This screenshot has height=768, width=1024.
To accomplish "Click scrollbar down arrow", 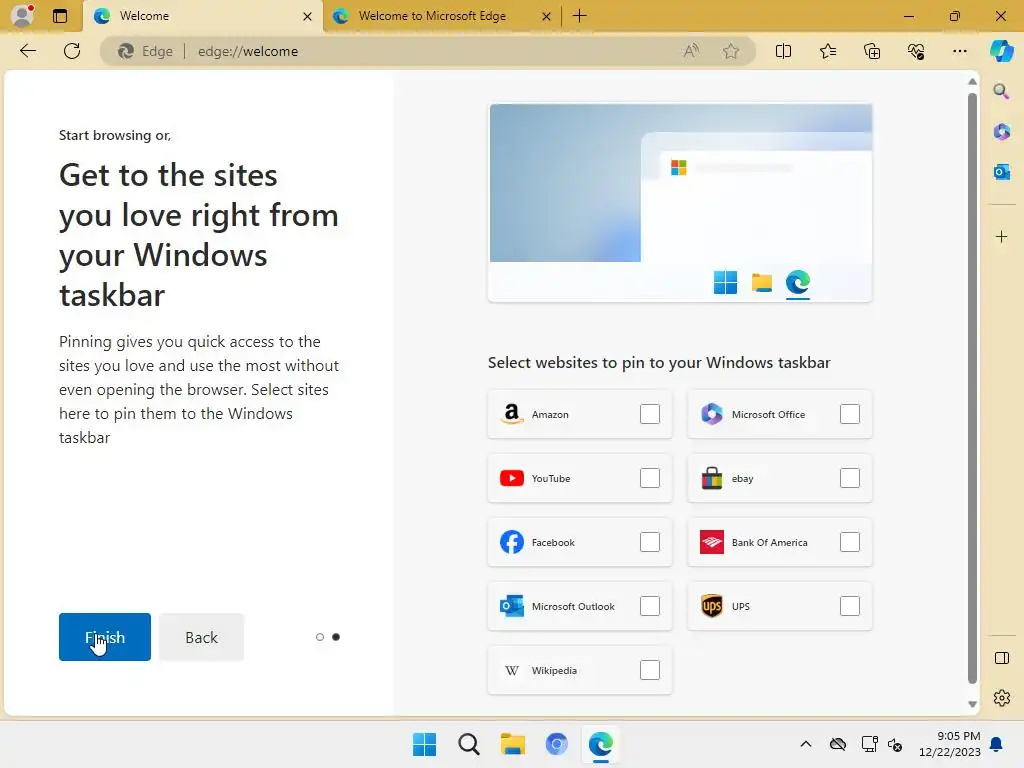I will tap(972, 704).
